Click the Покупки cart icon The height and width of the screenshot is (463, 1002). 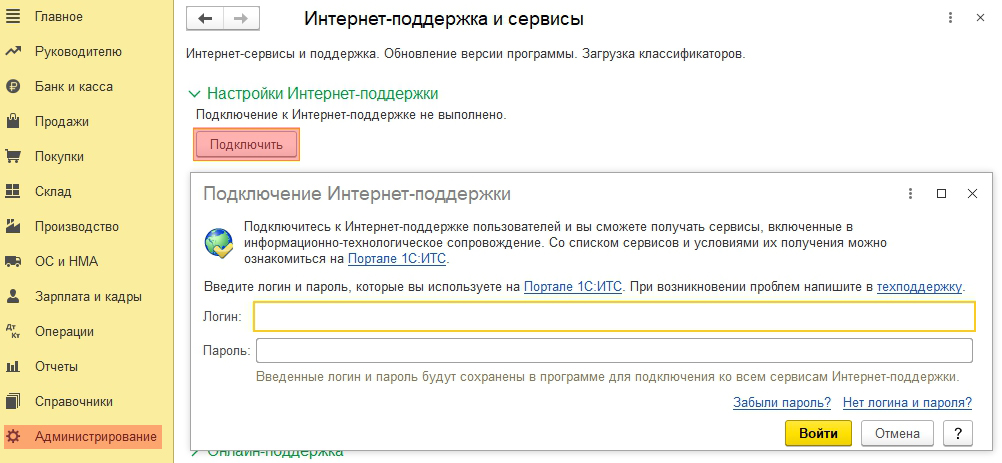click(x=13, y=156)
